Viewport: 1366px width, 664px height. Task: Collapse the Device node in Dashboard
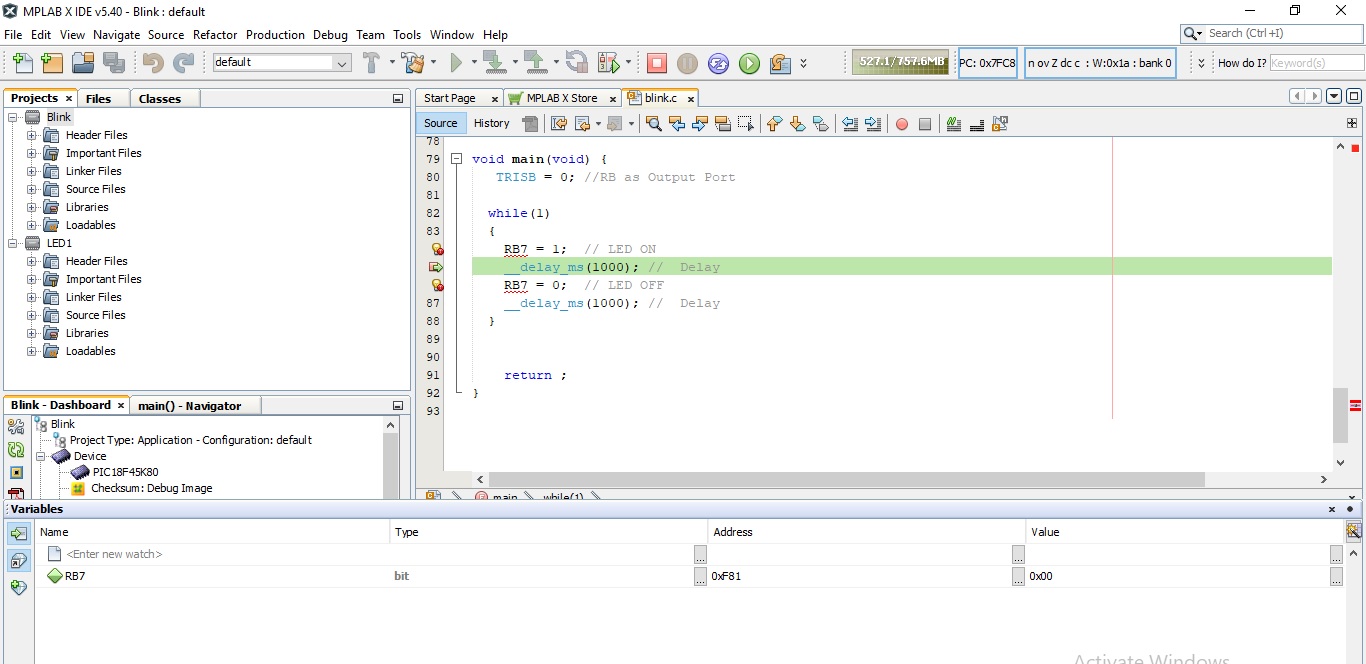click(x=41, y=456)
